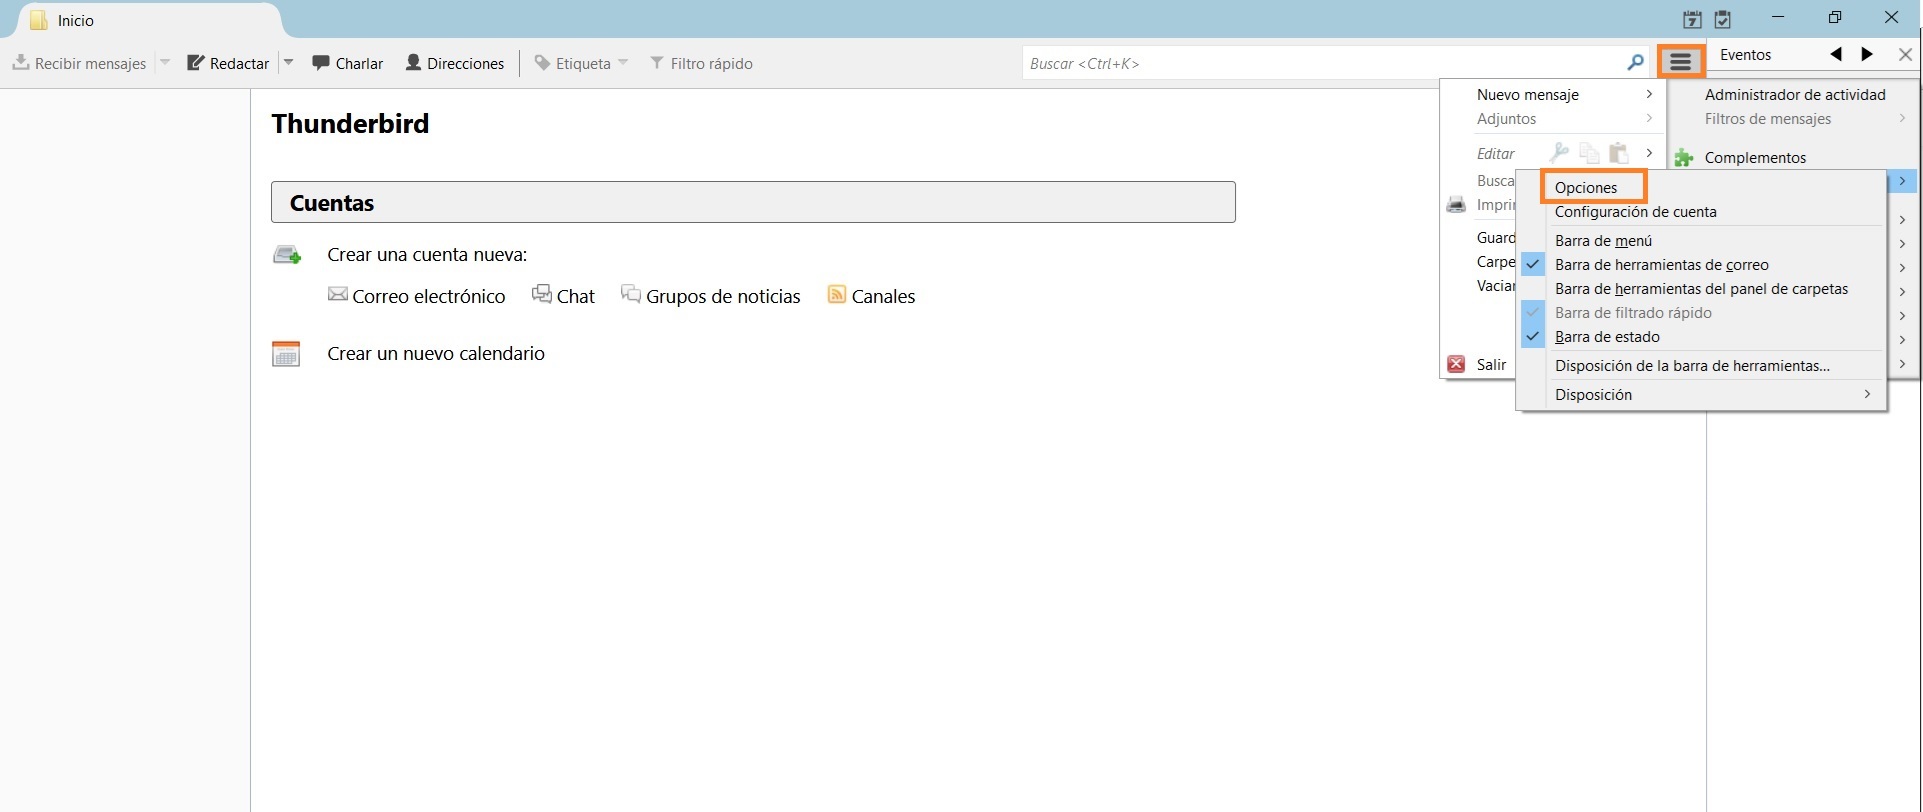Image resolution: width=1923 pixels, height=812 pixels.
Task: Toggle Barra de herramientas de correo
Action: [1661, 265]
